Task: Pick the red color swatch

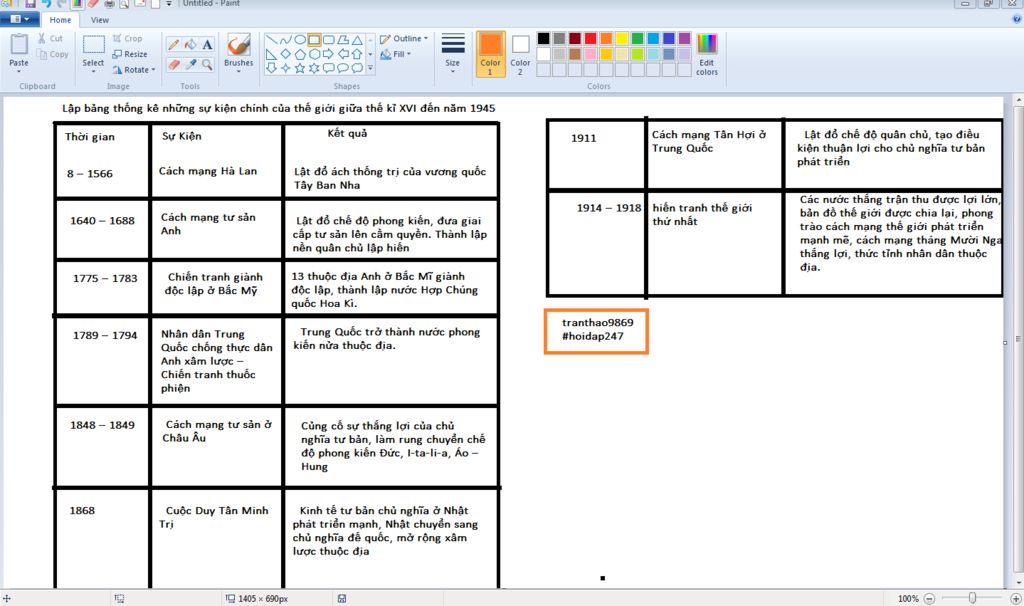Action: click(590, 39)
